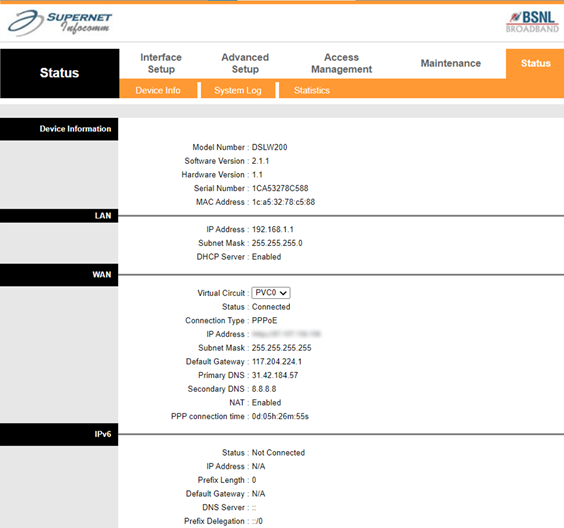Click the LAN IP address 192.168.1.1

click(273, 229)
